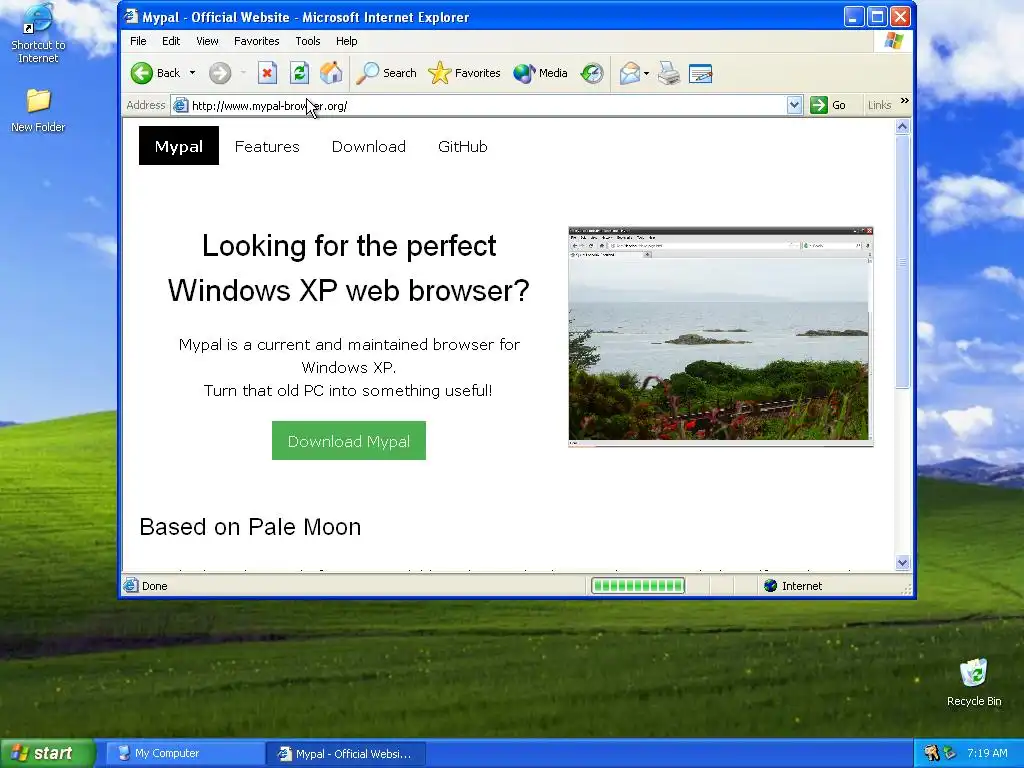
Task: Click the 7:19 AM taskbar clock
Action: (987, 753)
